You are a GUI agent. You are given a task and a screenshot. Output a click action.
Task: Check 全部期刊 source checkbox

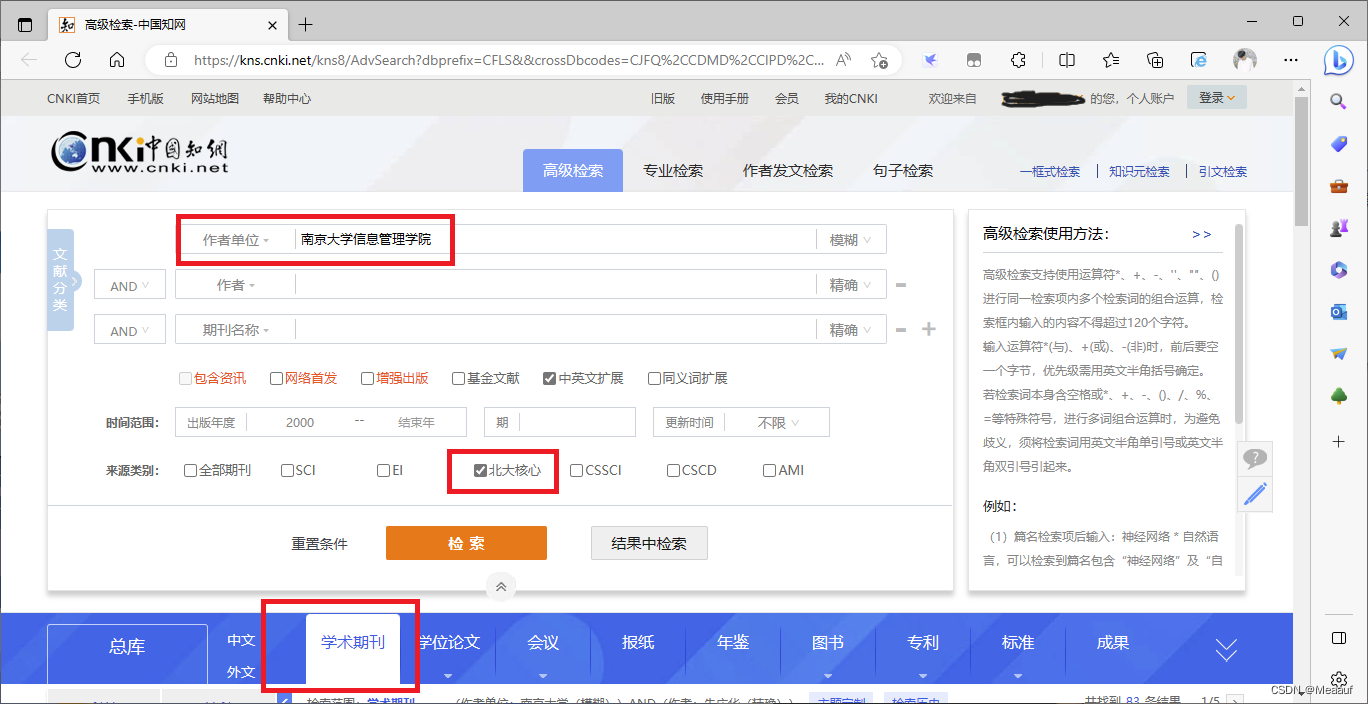click(190, 470)
